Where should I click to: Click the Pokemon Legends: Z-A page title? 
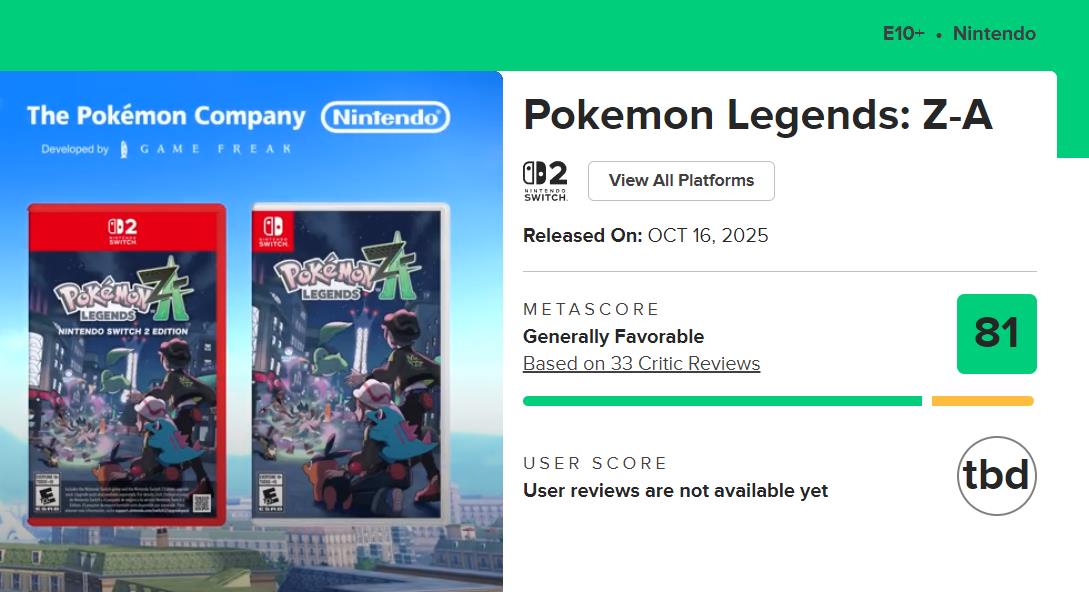757,115
